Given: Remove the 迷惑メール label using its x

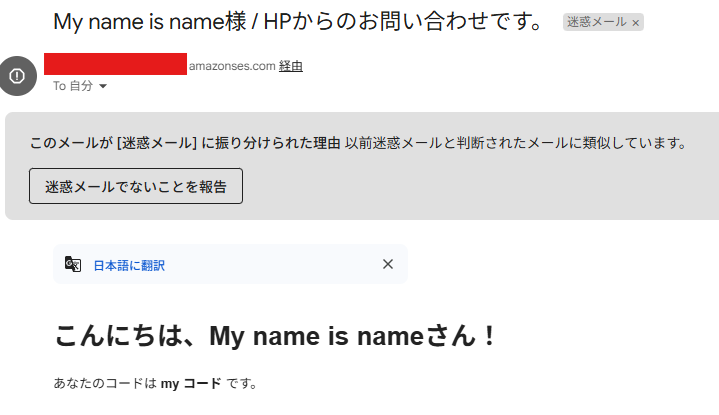Looking at the screenshot, I should coord(636,23).
